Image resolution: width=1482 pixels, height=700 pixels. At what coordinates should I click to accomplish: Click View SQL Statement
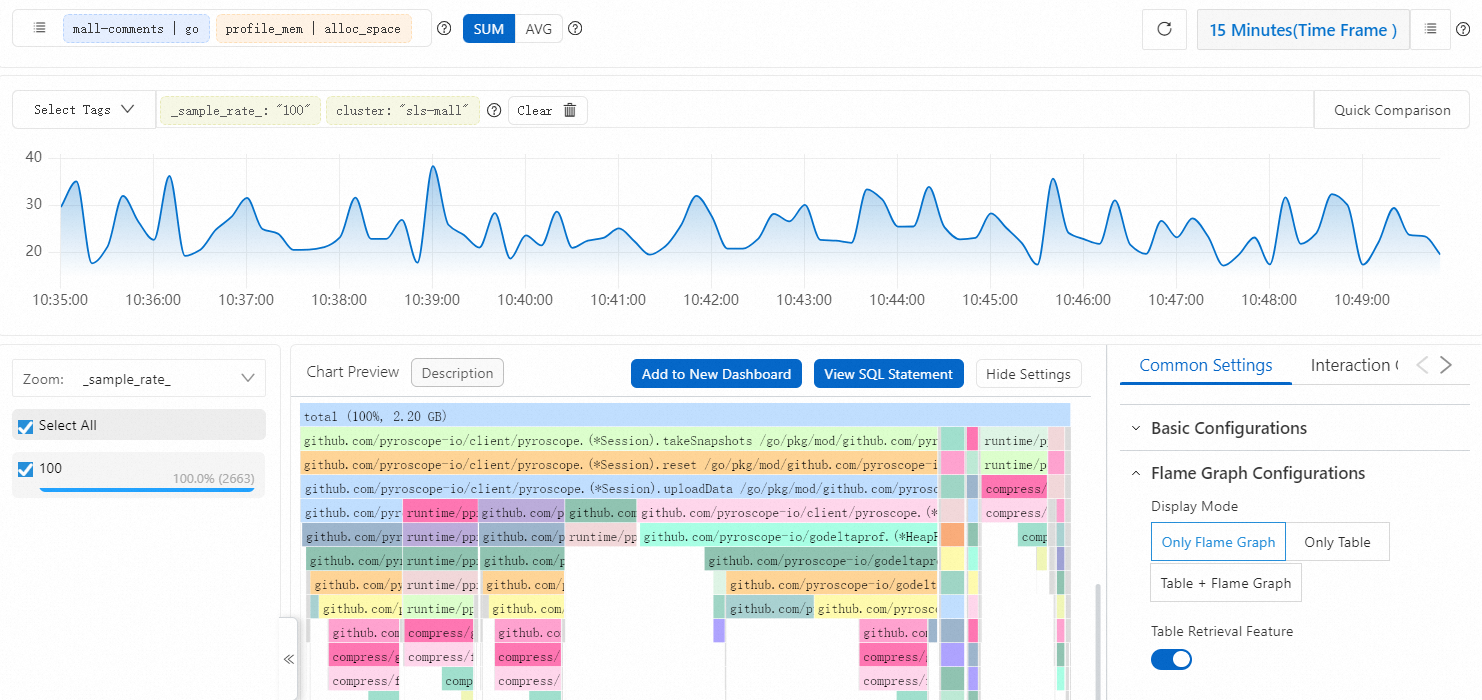tap(888, 374)
